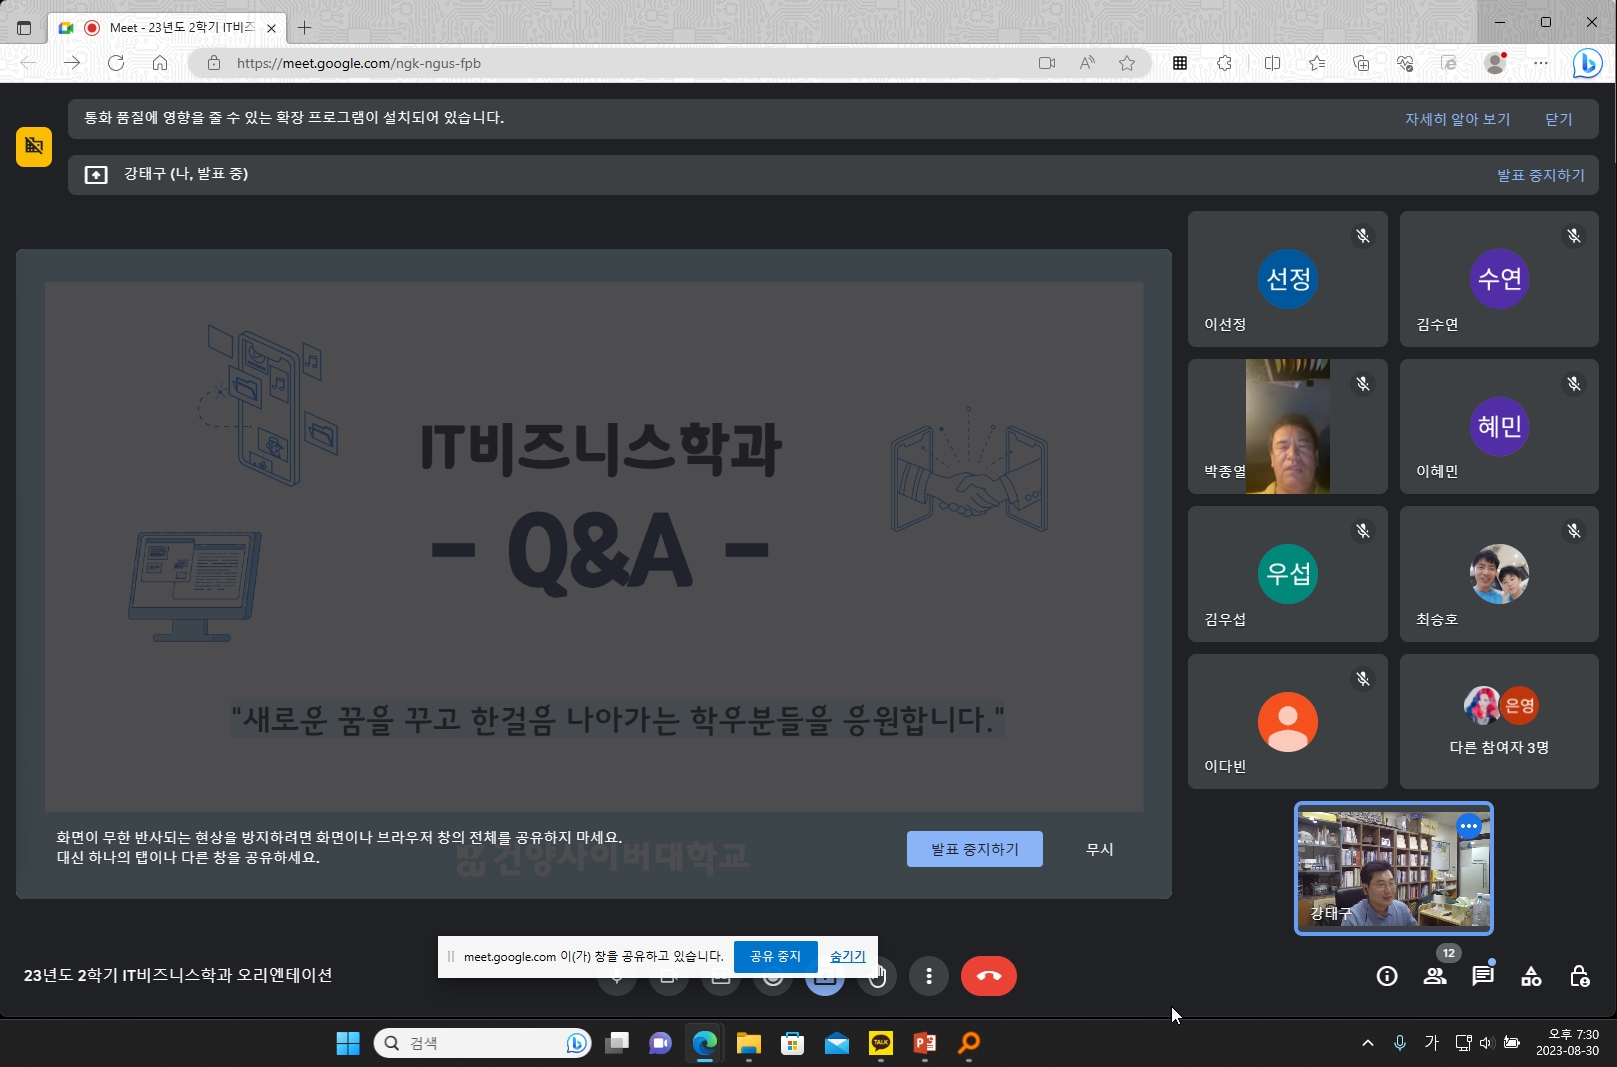
Task: Open host controls lock icon
Action: [x=1578, y=976]
